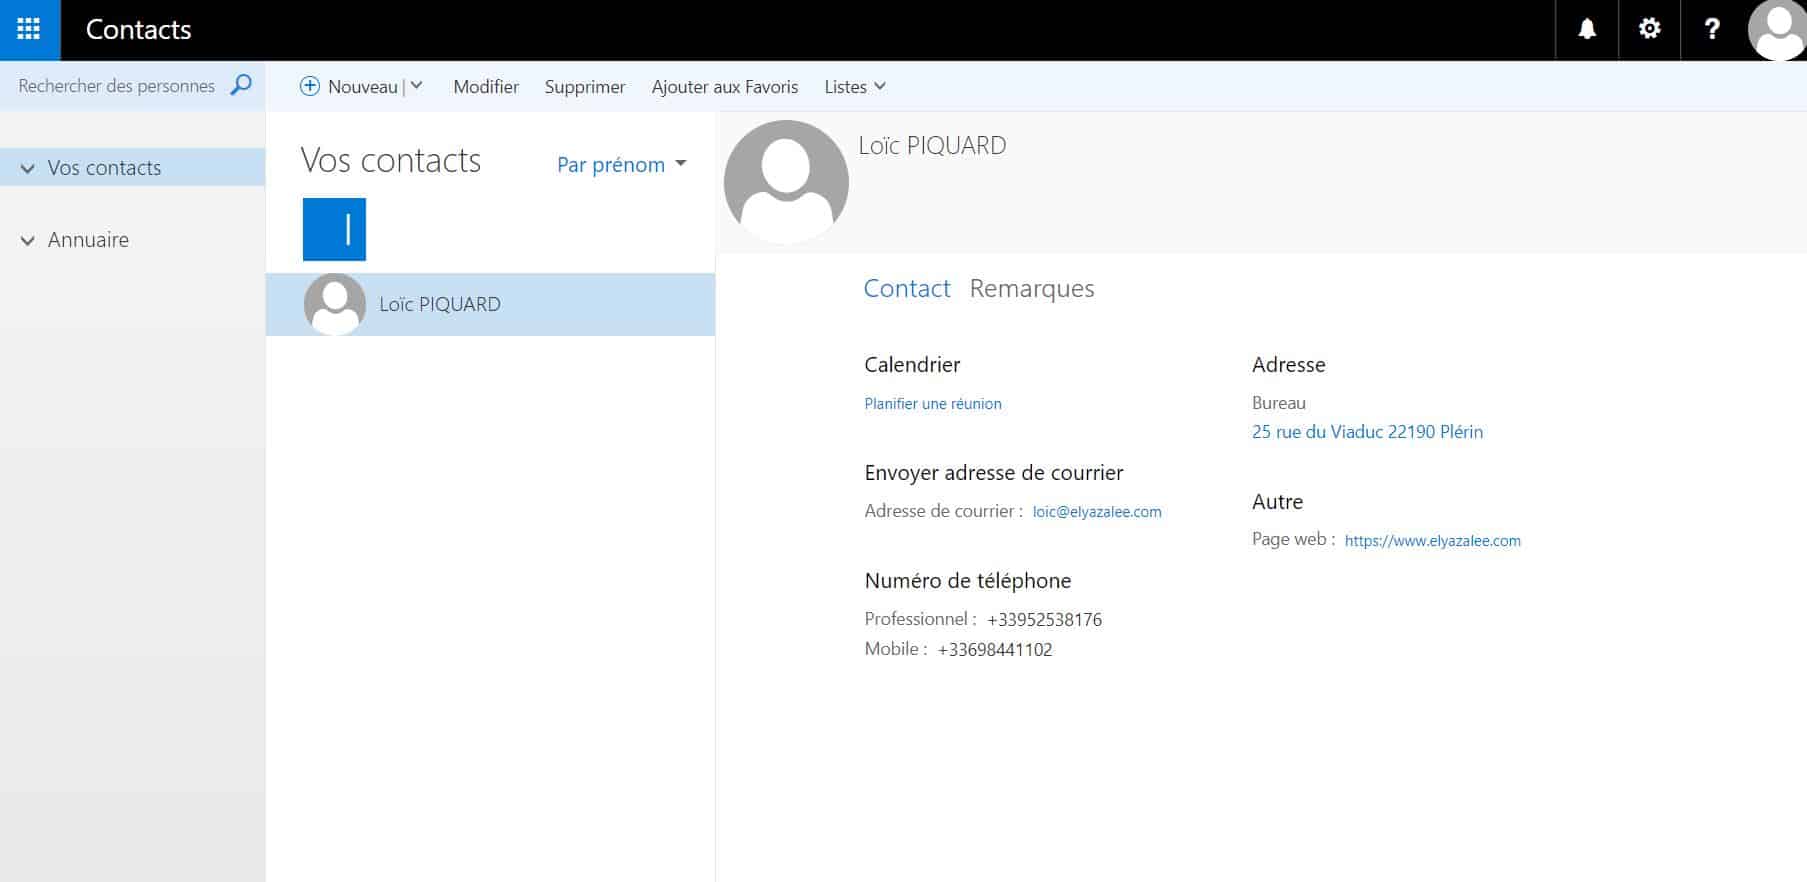Expand the Nouveau dropdown arrow
This screenshot has width=1807, height=882.
417,86
